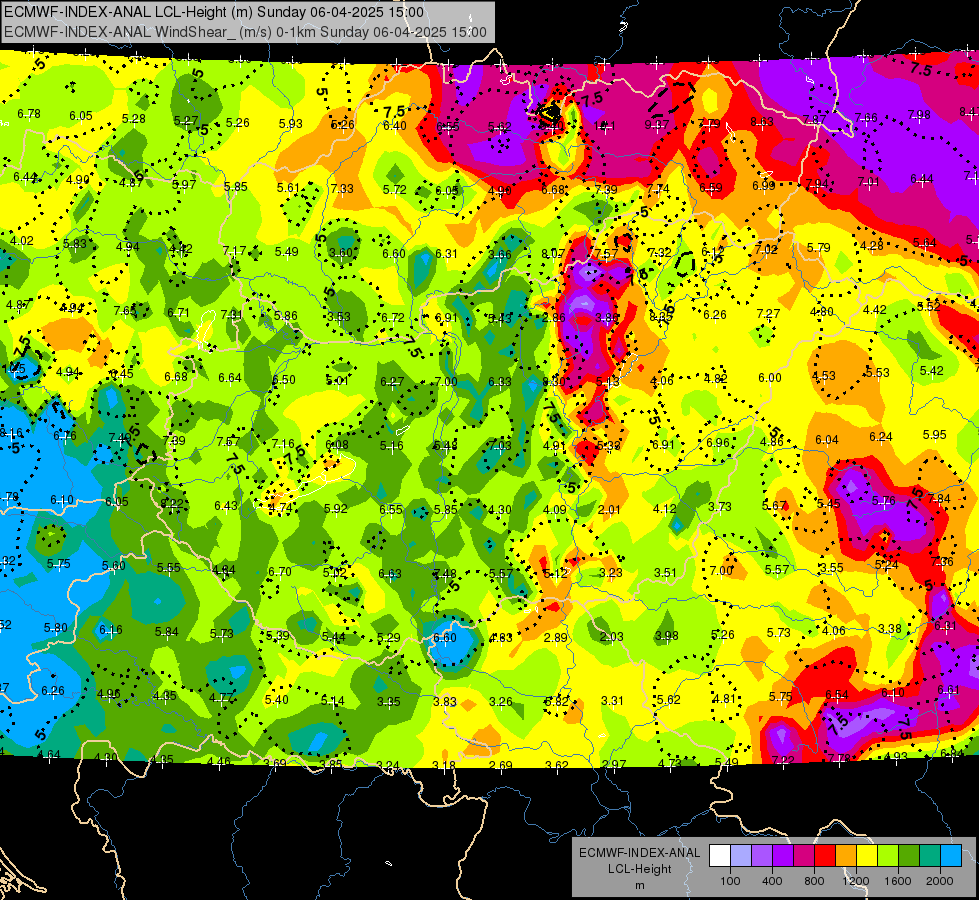Click the legend tick label 400
Image resolution: width=979 pixels, height=900 pixels.
click(x=772, y=881)
